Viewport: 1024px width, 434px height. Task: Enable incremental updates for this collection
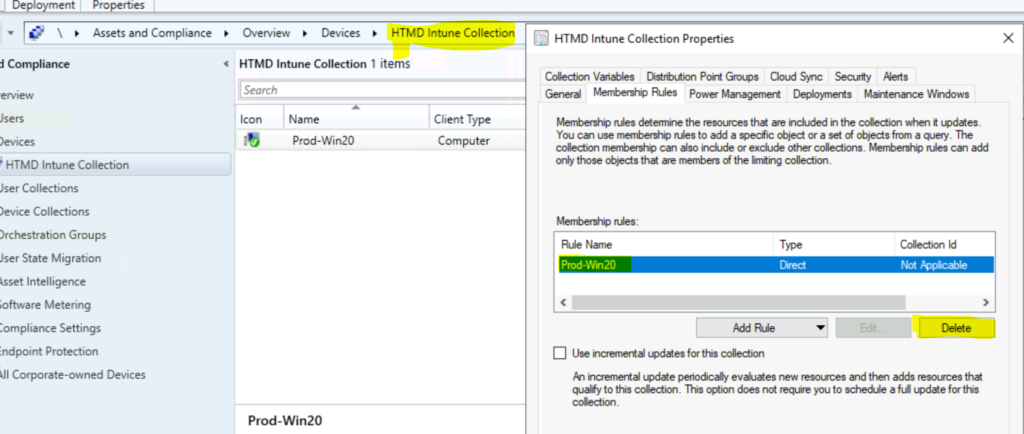coord(560,353)
